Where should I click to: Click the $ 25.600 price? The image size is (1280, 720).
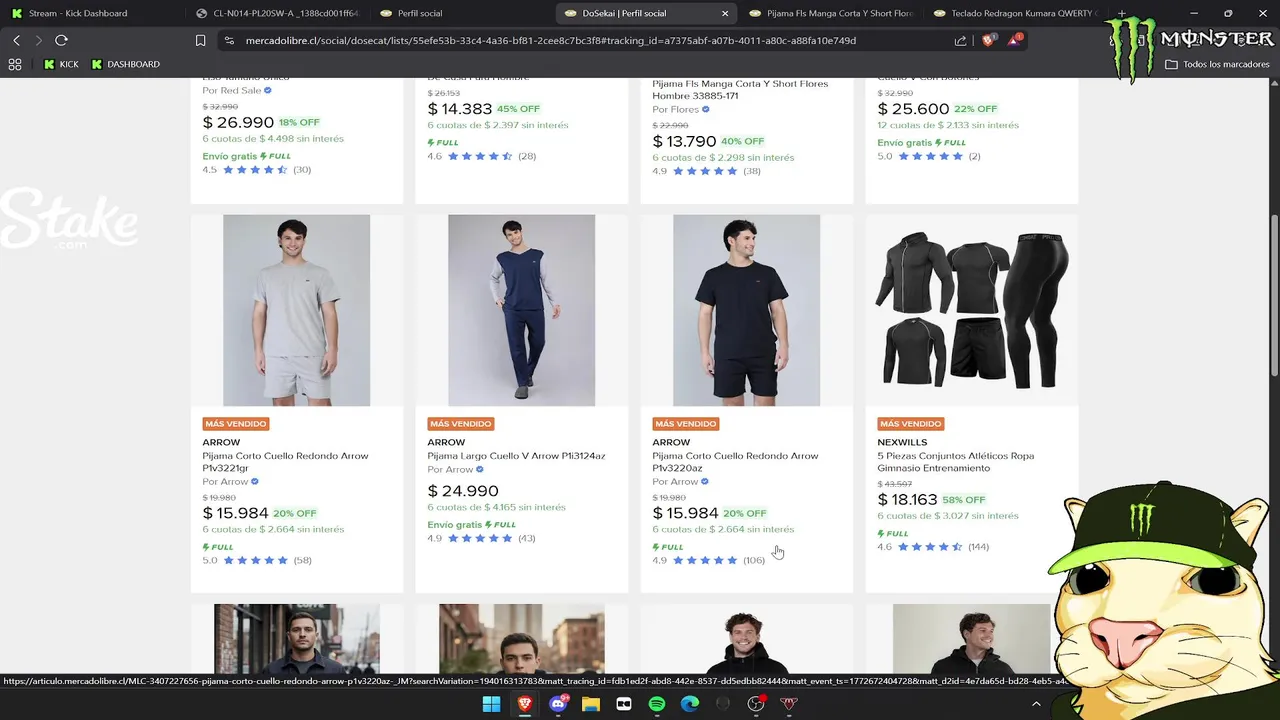pos(913,109)
